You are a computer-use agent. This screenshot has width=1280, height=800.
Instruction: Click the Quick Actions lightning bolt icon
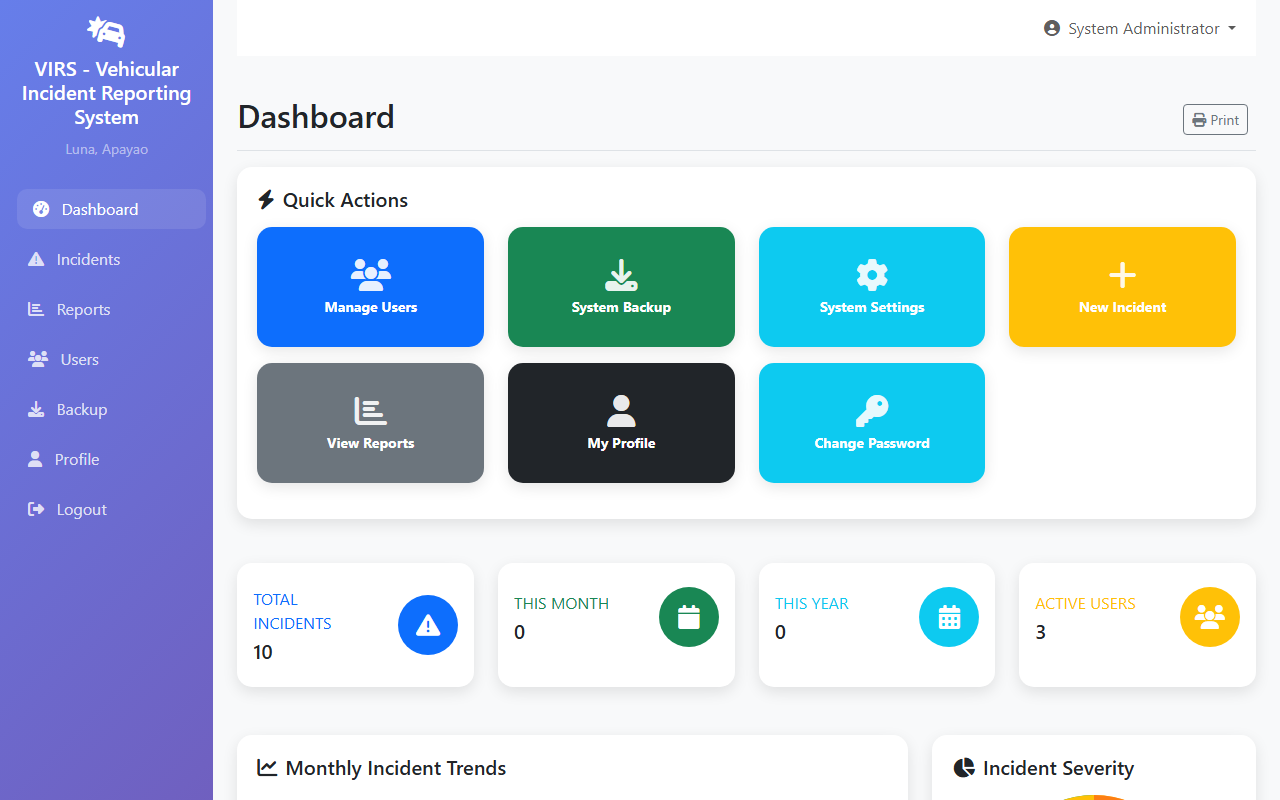tap(266, 200)
